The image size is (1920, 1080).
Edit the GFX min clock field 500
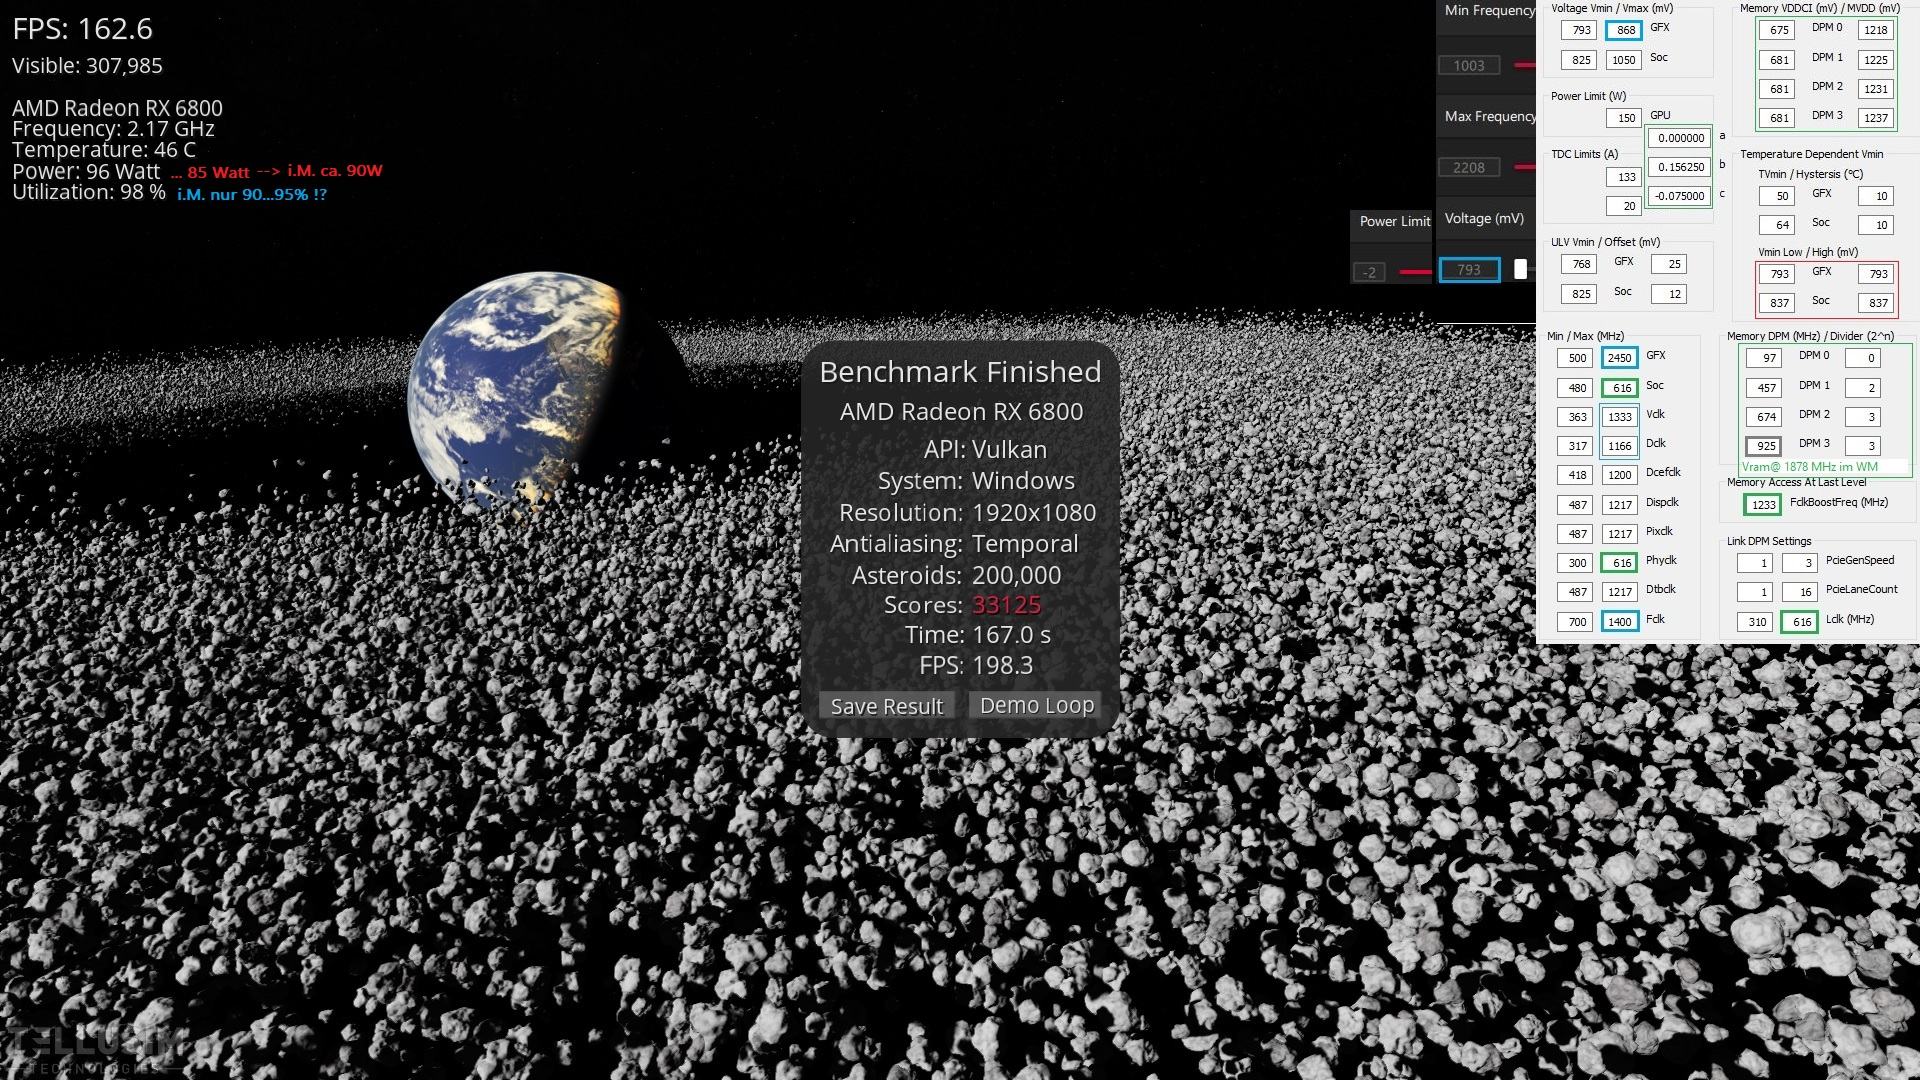pos(1574,358)
